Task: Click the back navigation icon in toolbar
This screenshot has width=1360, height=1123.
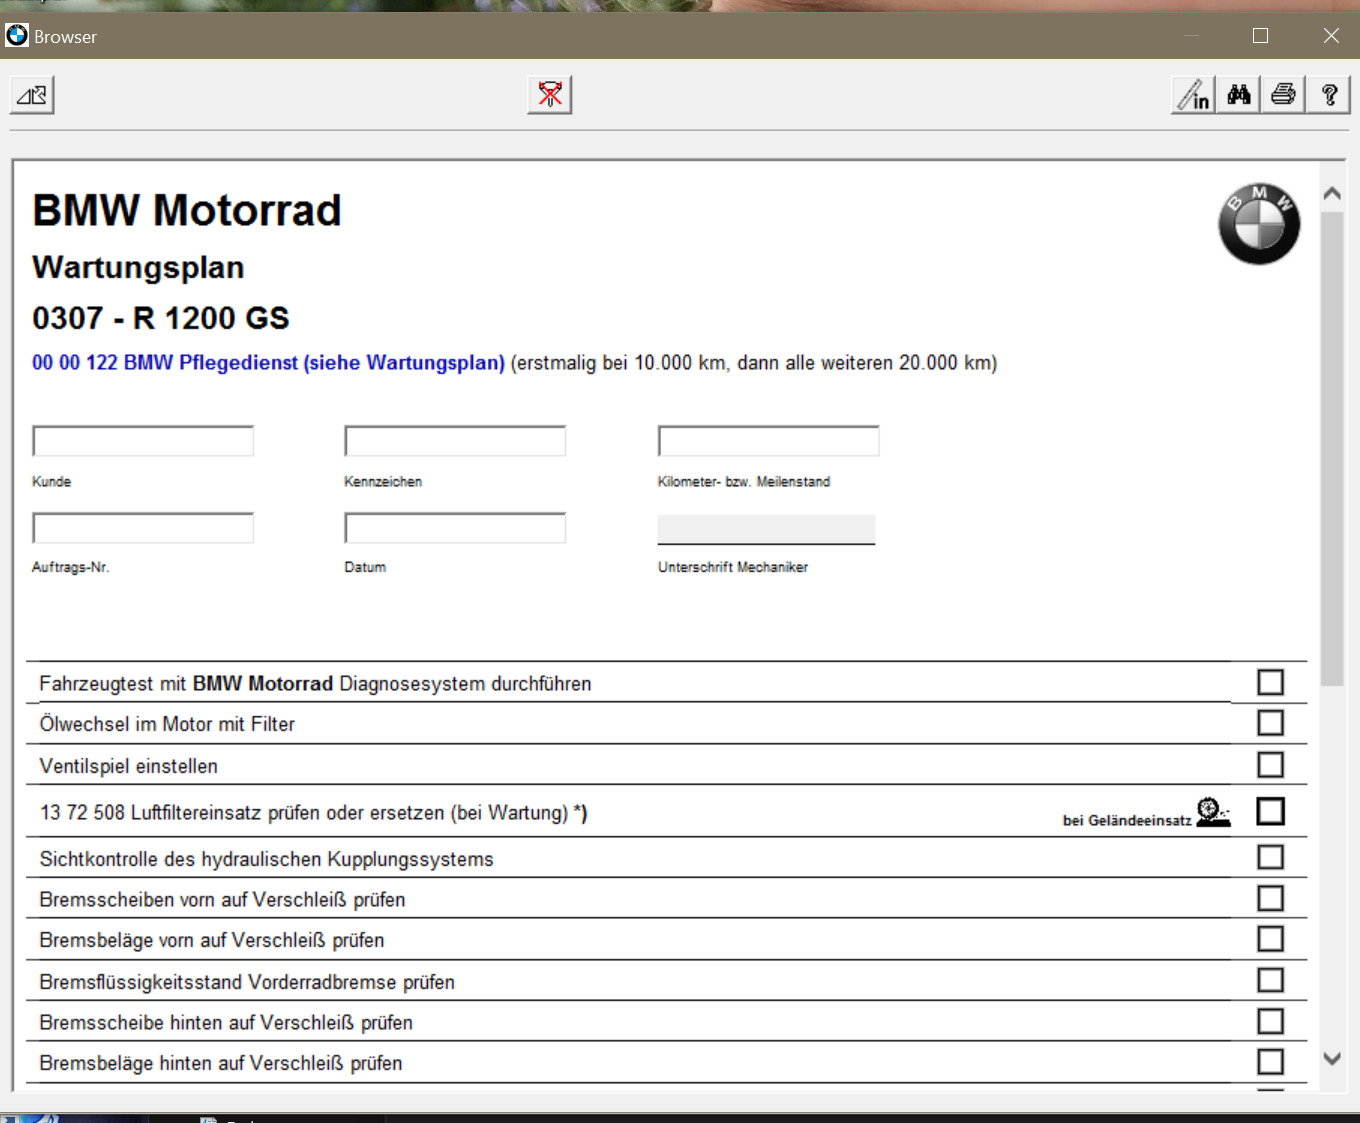Action: click(x=32, y=96)
